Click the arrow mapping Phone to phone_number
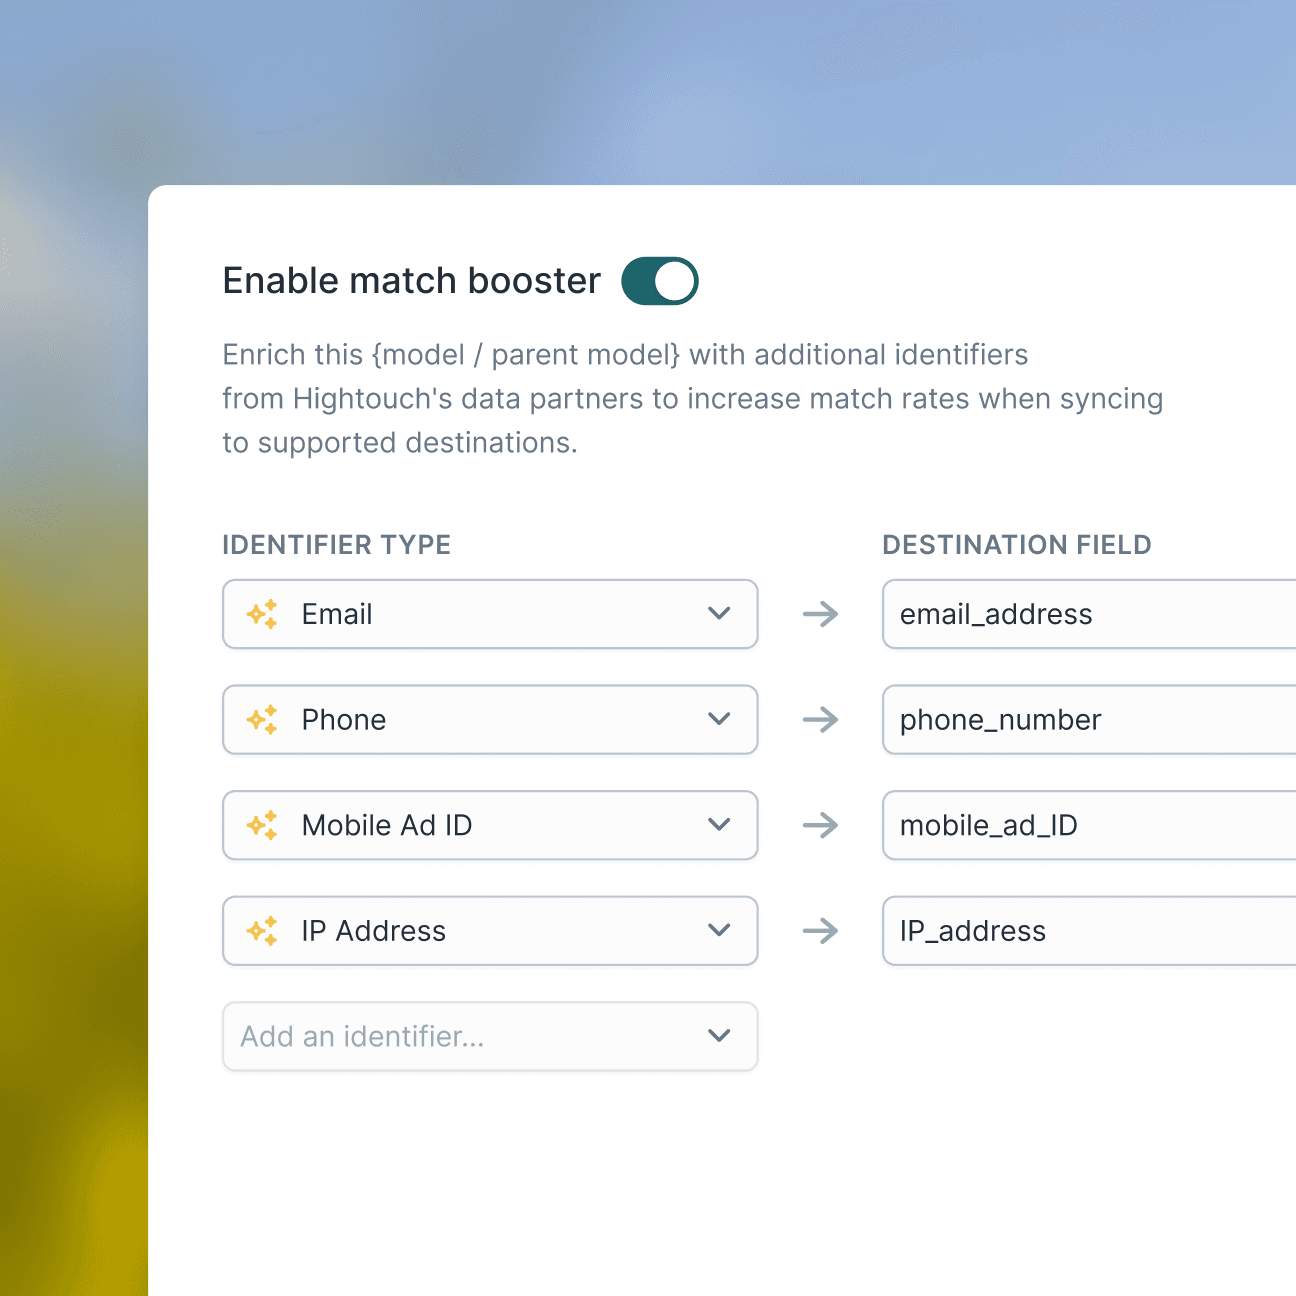 (x=820, y=720)
